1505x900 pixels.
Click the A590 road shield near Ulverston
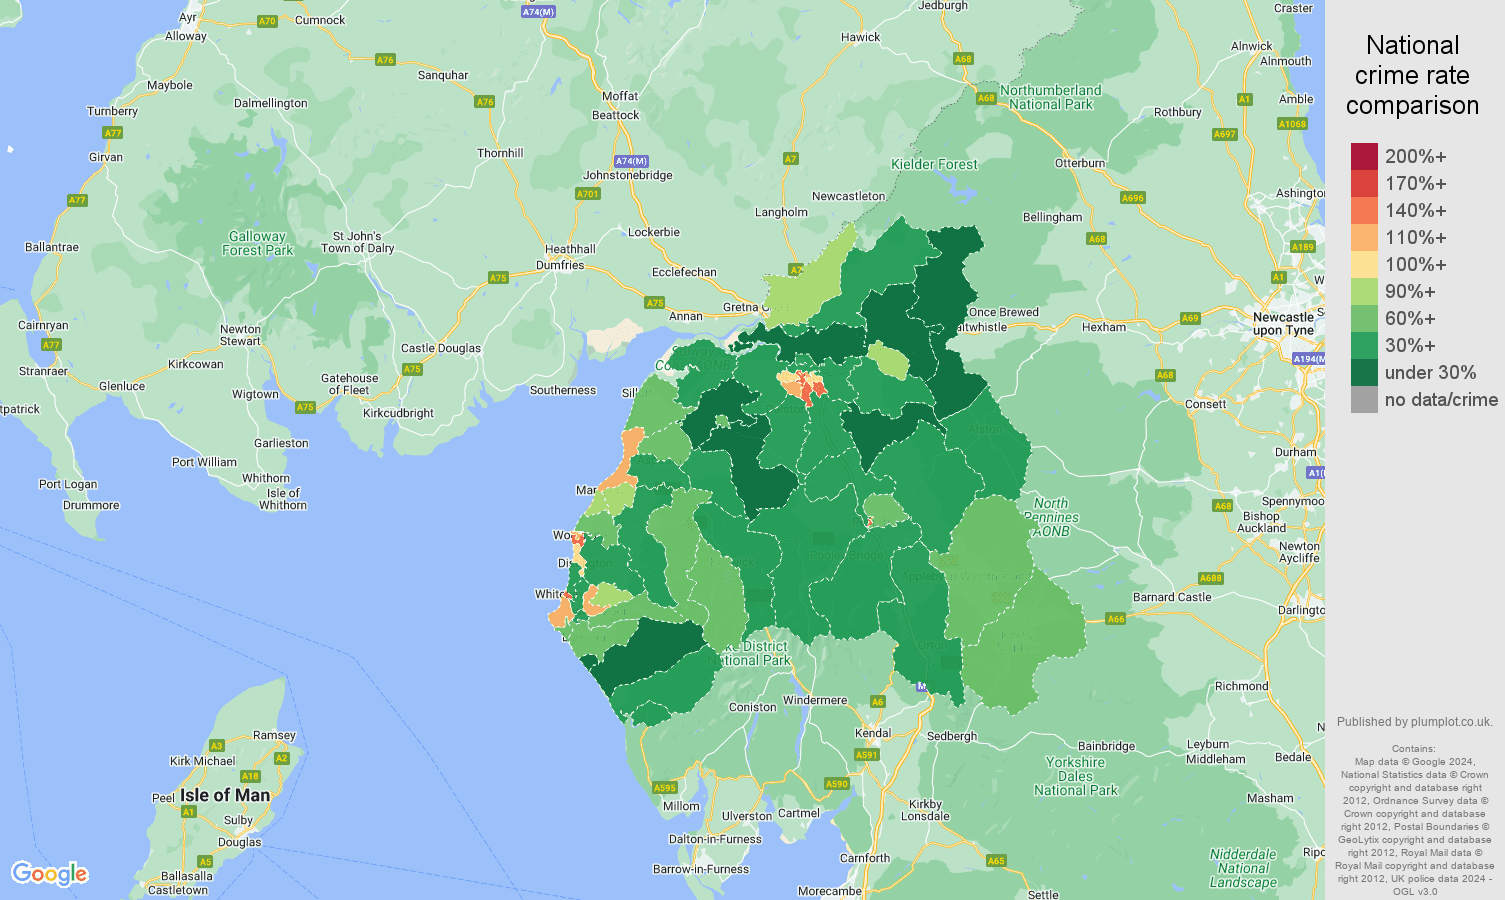click(837, 783)
